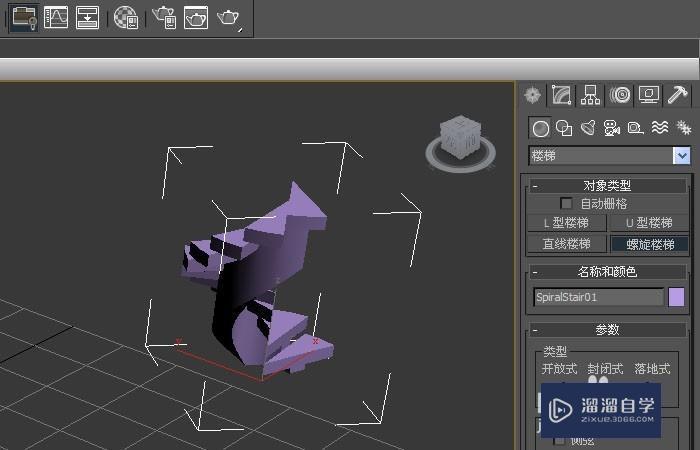Open the purple object color swatch

tap(676, 297)
